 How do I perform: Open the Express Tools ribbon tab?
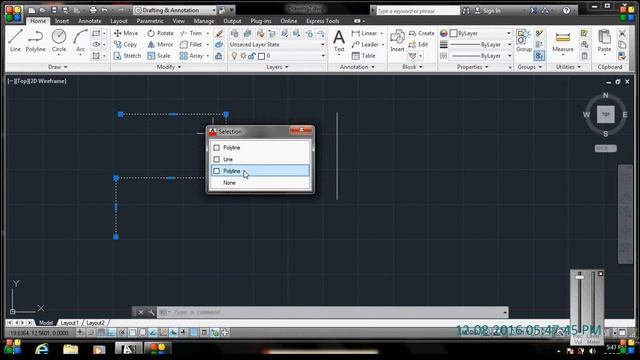tap(322, 21)
